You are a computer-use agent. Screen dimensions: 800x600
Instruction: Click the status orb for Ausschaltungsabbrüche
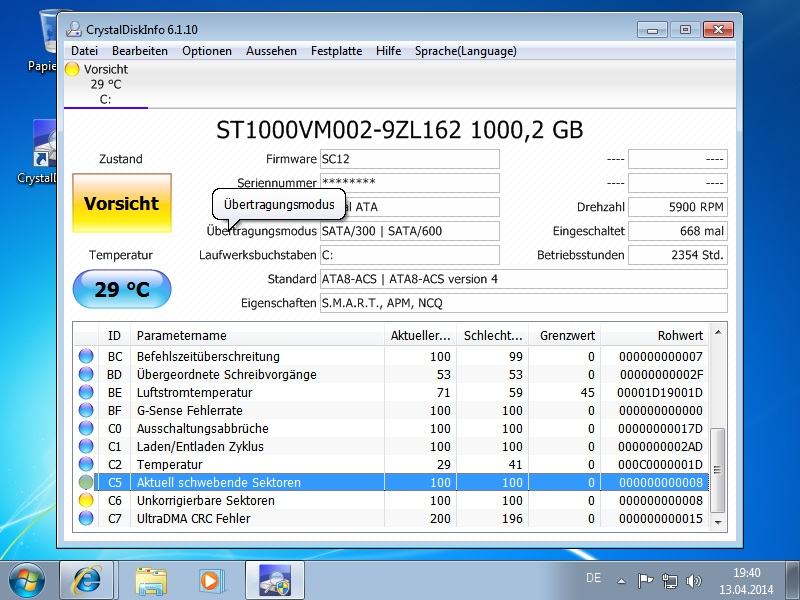86,428
